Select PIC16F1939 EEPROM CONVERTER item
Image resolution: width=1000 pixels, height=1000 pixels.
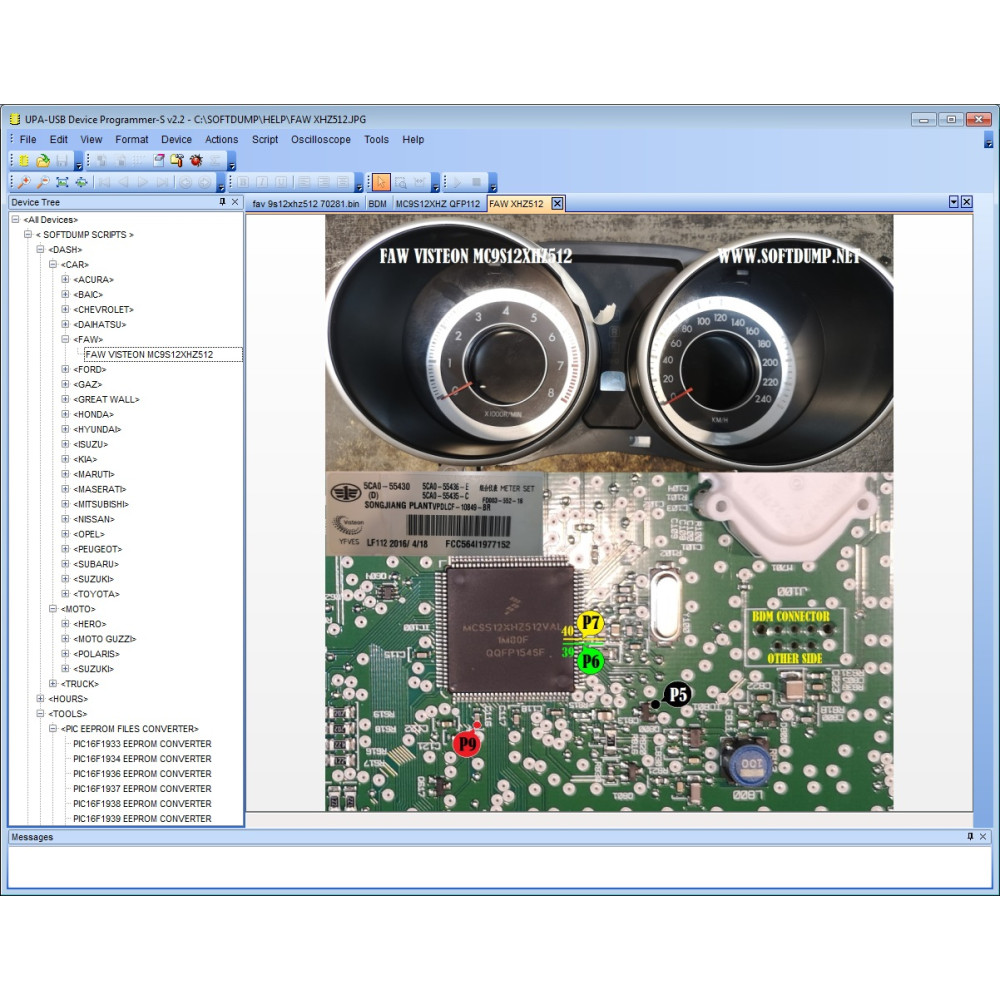pyautogui.click(x=142, y=818)
